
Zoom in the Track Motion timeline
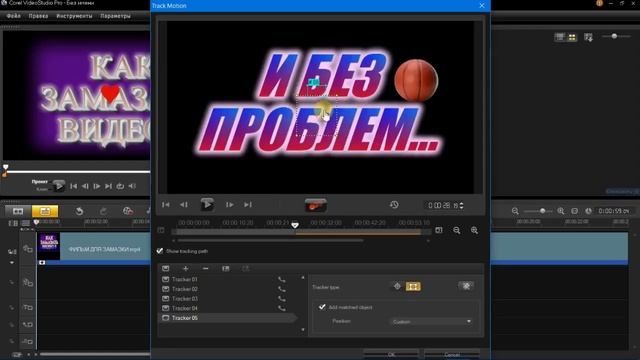click(x=474, y=231)
